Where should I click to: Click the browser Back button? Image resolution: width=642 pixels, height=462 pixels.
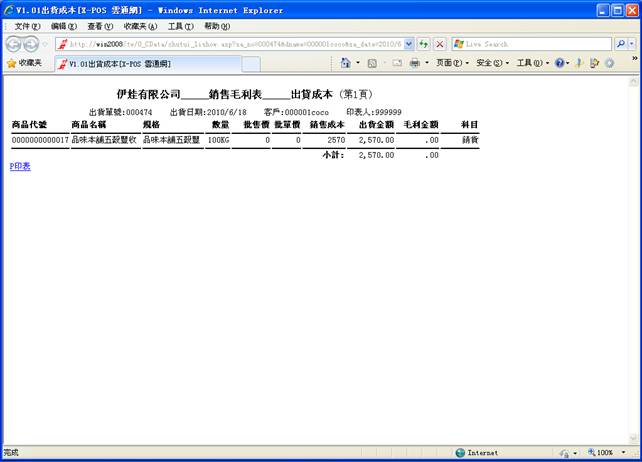point(14,44)
